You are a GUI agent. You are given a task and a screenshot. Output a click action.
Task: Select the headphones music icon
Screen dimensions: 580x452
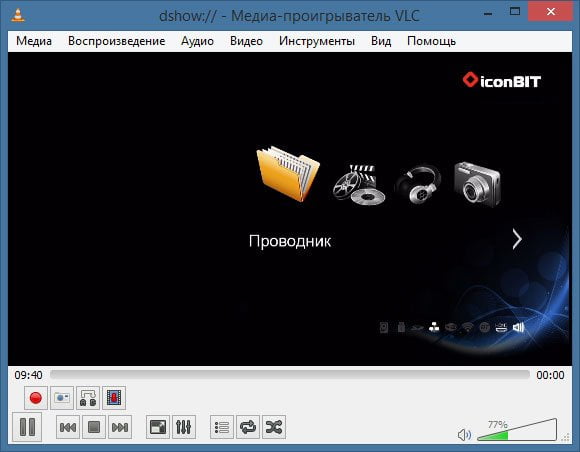click(x=418, y=184)
